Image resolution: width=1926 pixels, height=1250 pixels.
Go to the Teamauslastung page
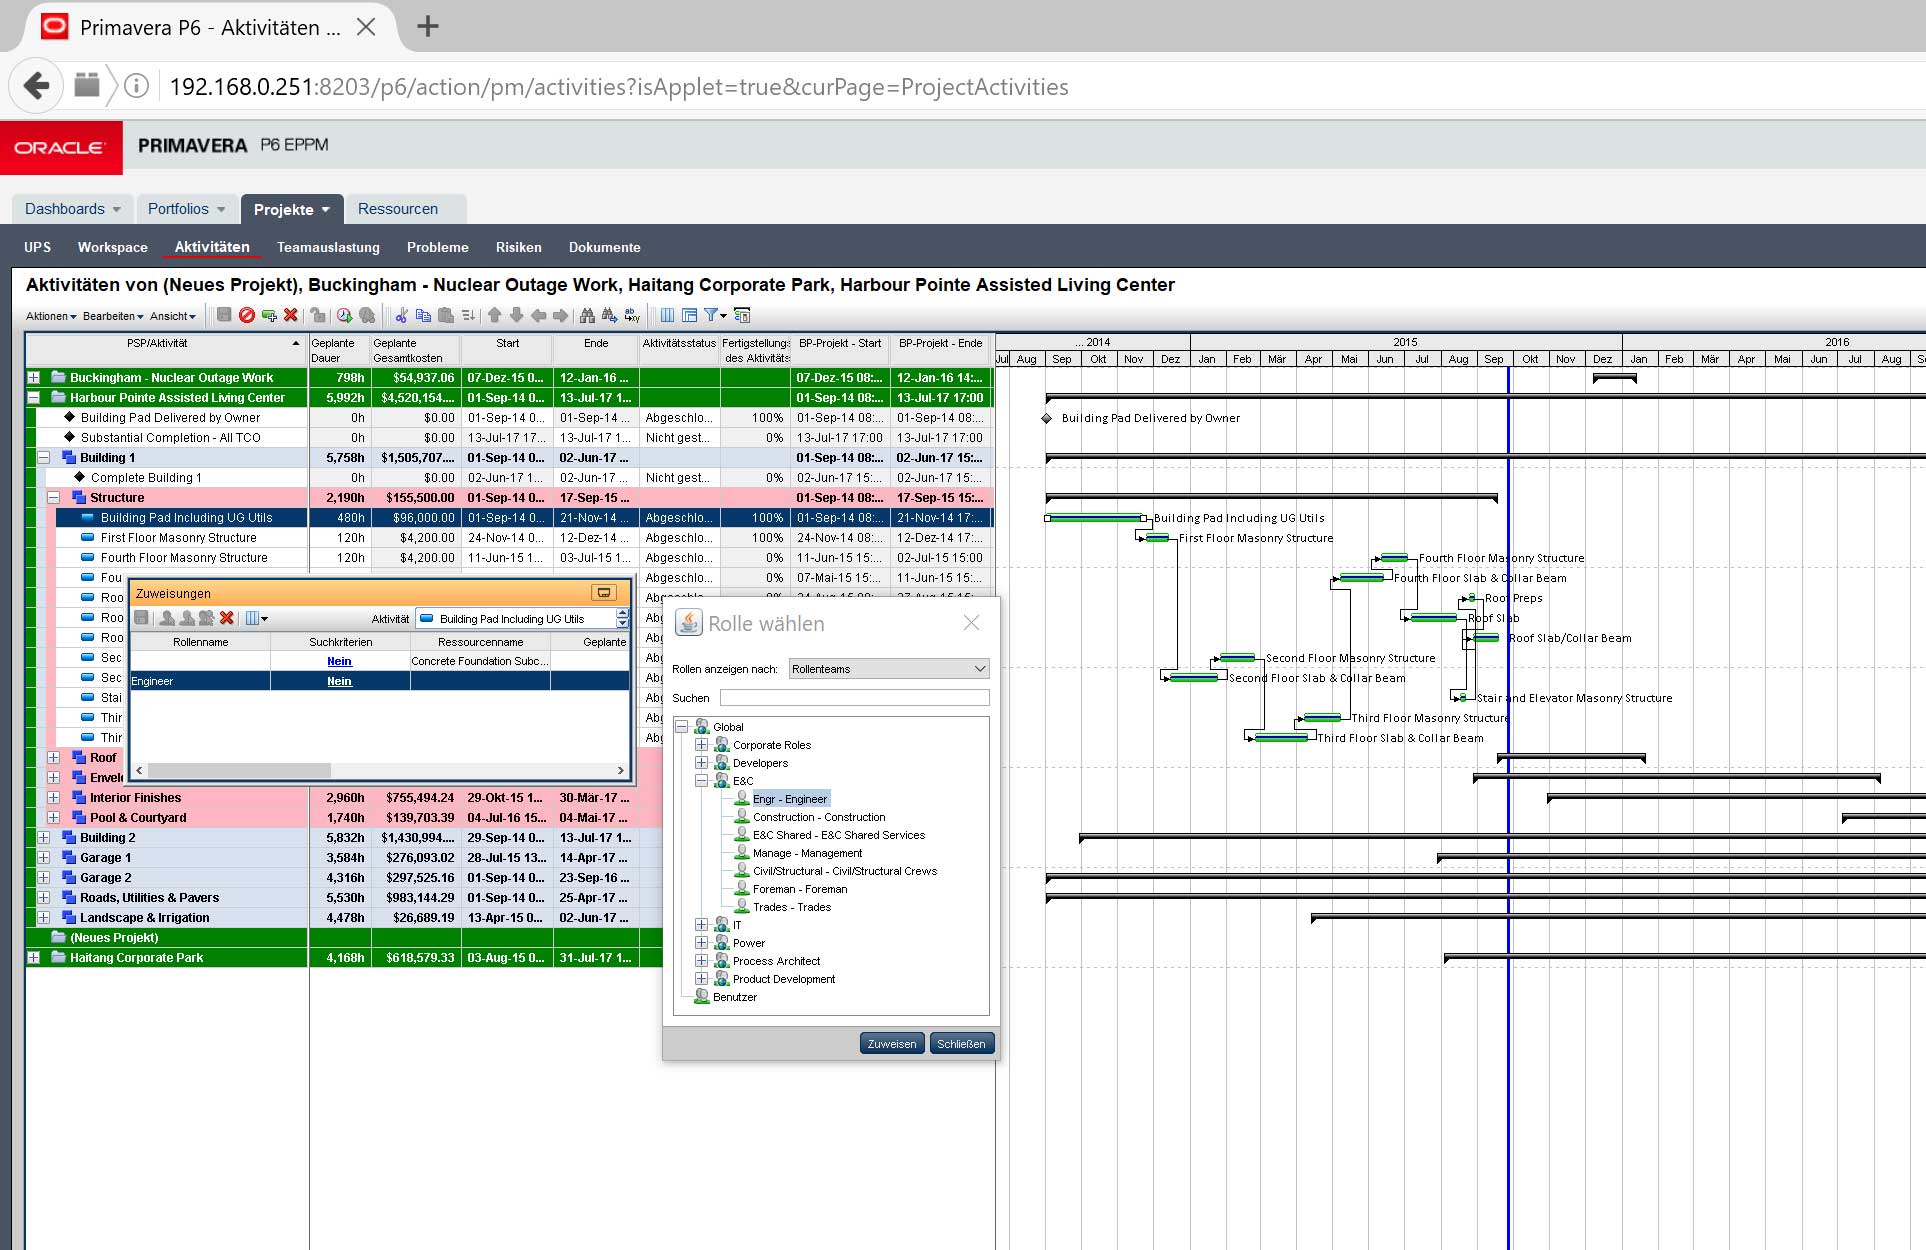tap(328, 247)
